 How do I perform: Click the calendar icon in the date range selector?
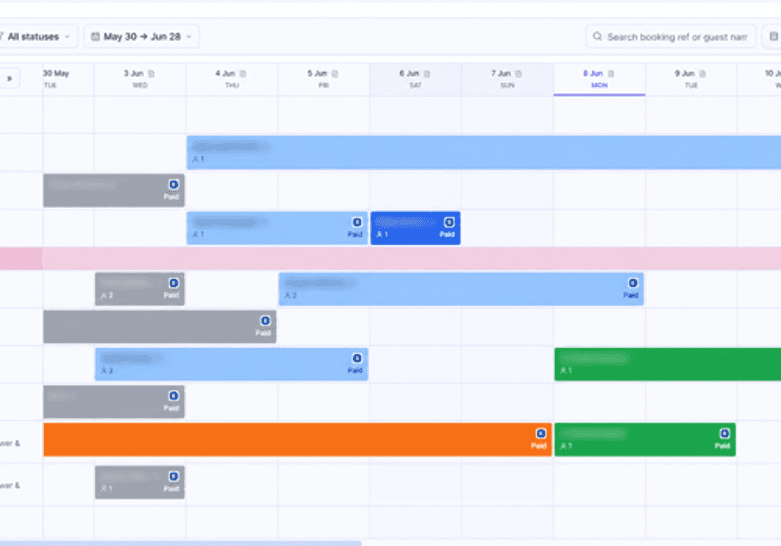[x=95, y=36]
